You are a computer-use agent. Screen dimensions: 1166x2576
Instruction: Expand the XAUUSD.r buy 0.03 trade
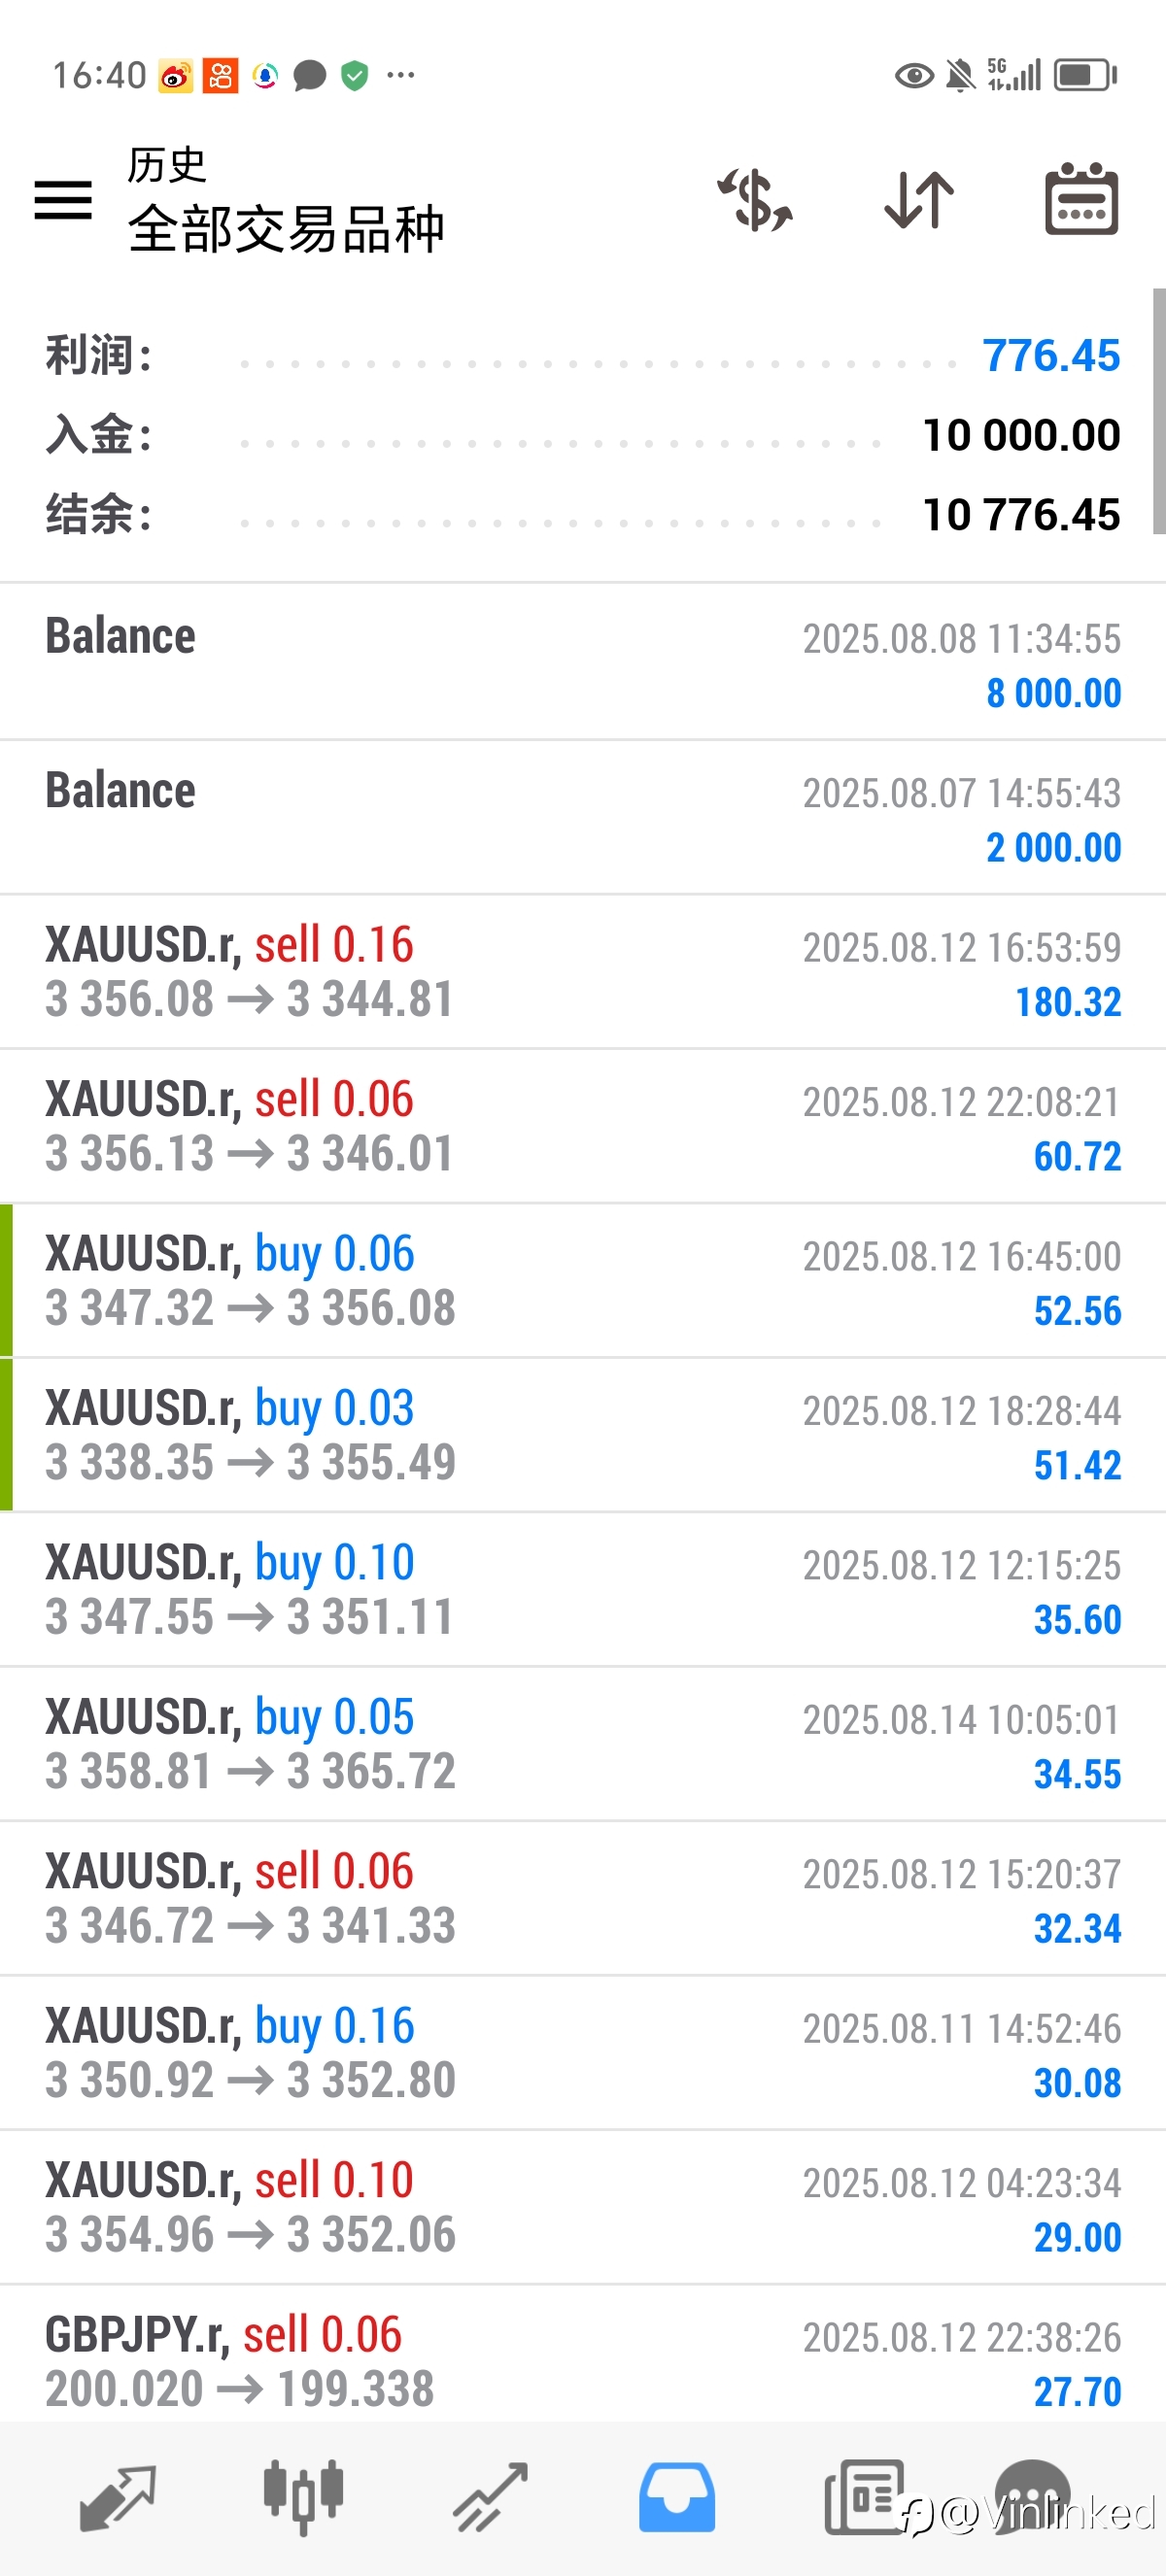pyautogui.click(x=583, y=1435)
